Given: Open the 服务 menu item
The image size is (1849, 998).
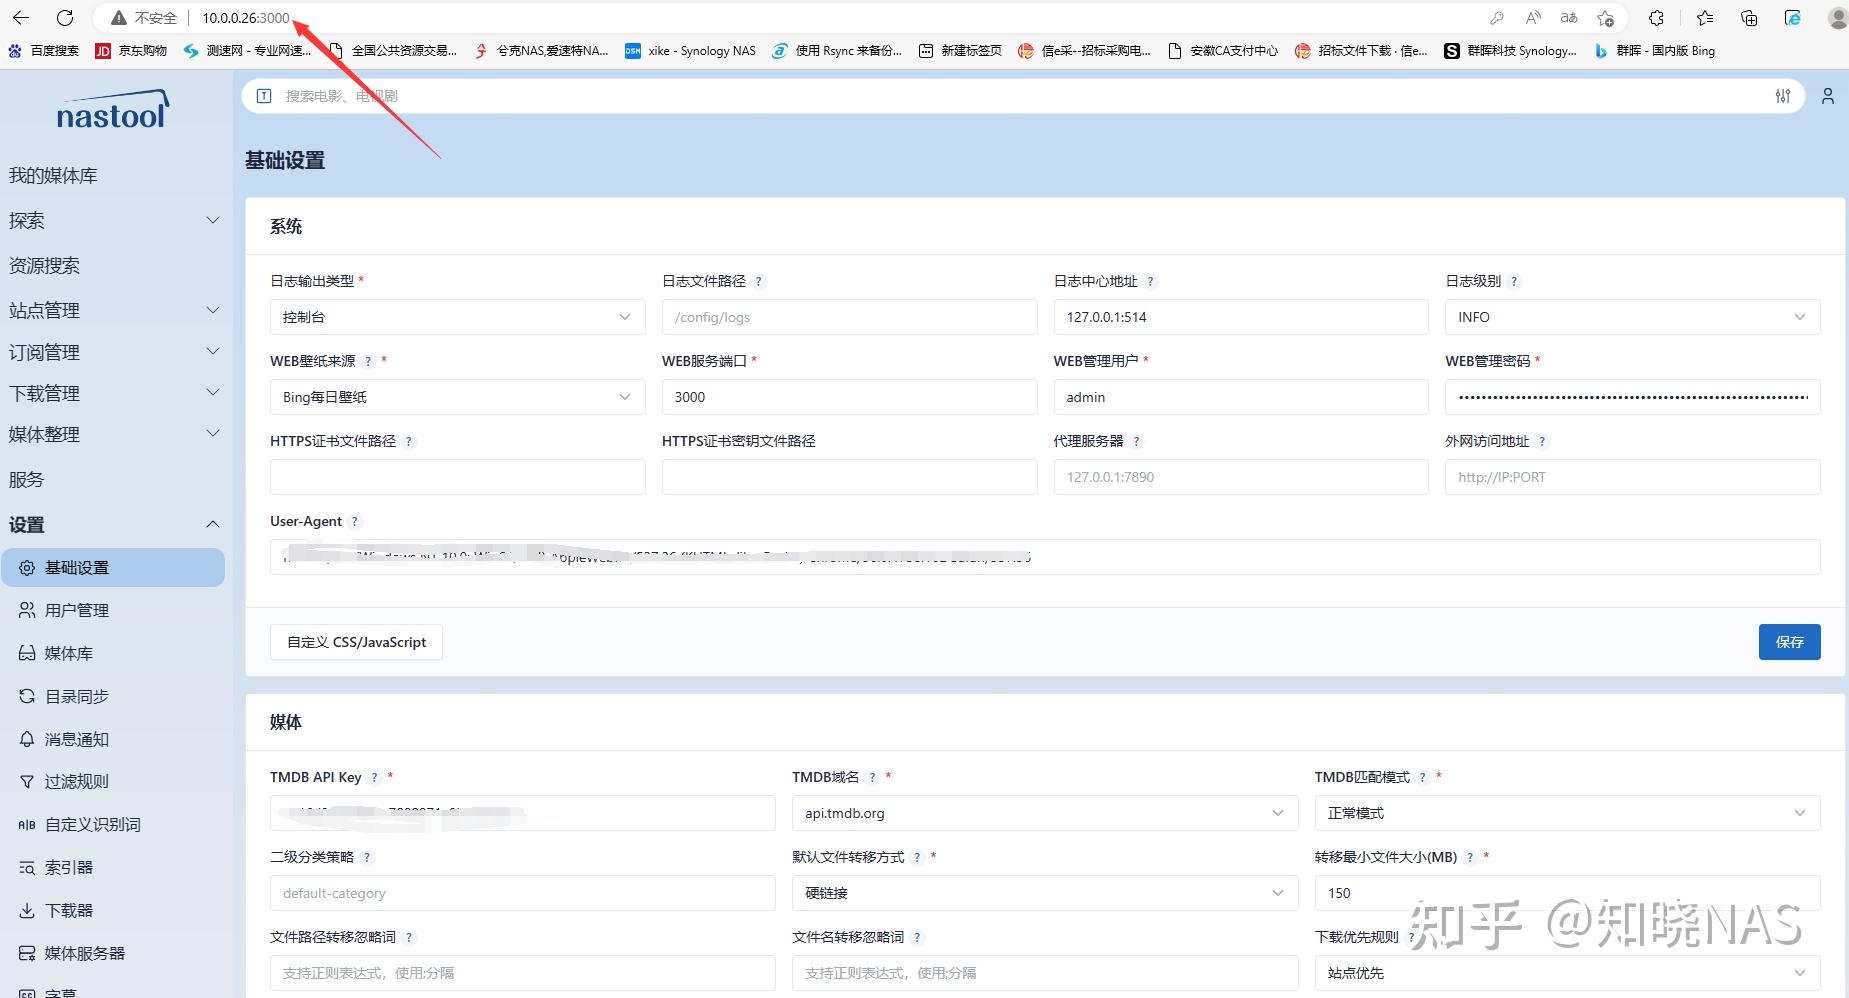Looking at the screenshot, I should click(27, 479).
